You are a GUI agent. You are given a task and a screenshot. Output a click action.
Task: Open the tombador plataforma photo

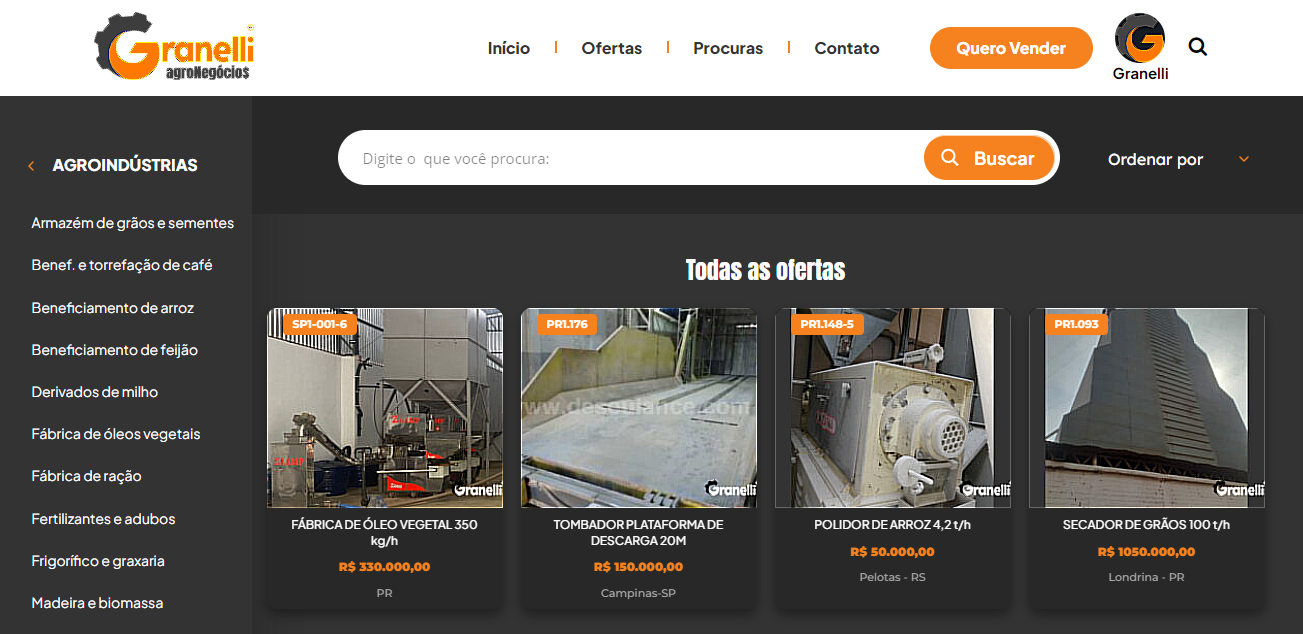pyautogui.click(x=639, y=408)
